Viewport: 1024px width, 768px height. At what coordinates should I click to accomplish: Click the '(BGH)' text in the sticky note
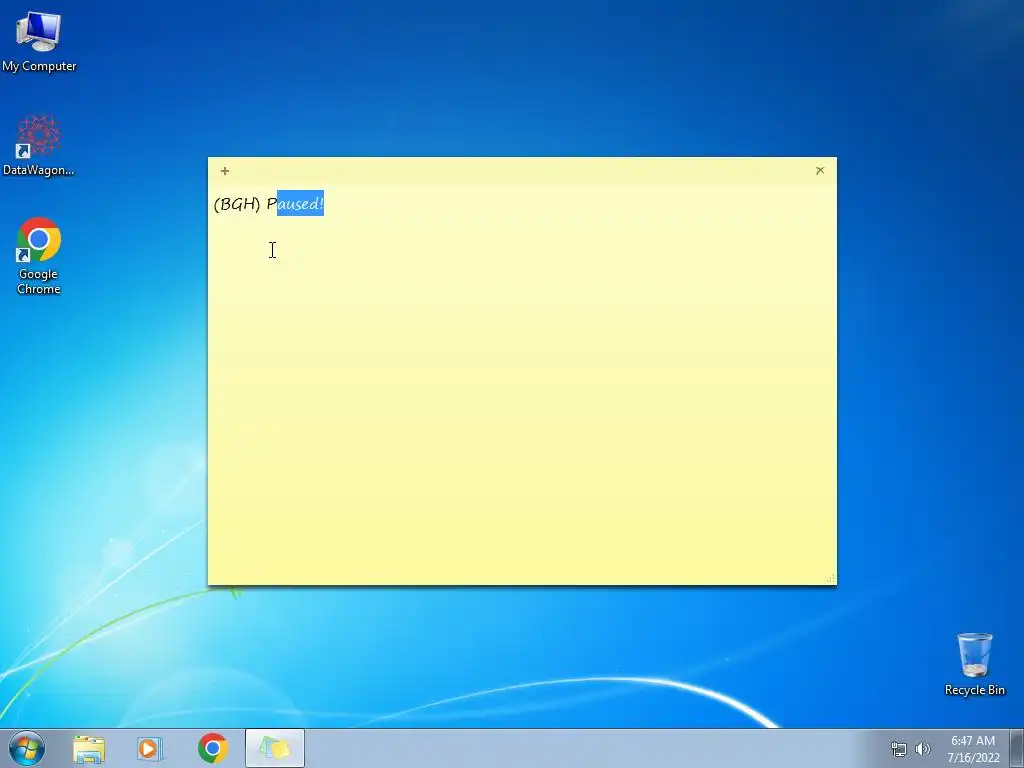237,204
